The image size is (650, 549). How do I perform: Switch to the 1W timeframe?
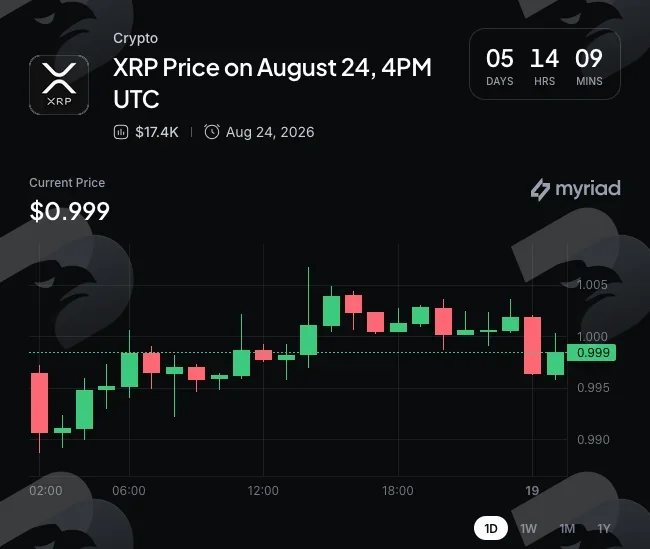[528, 529]
